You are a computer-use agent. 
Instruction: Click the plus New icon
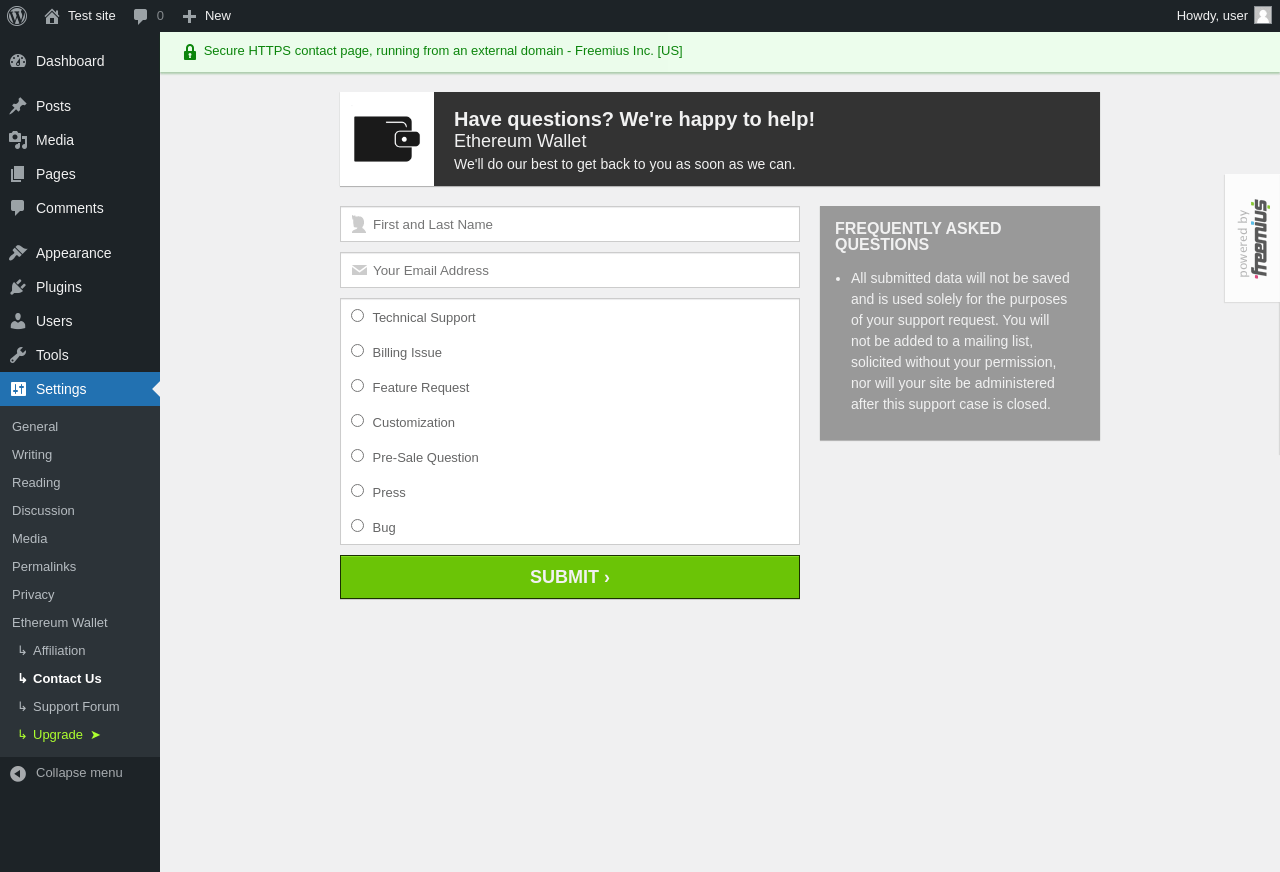point(189,16)
